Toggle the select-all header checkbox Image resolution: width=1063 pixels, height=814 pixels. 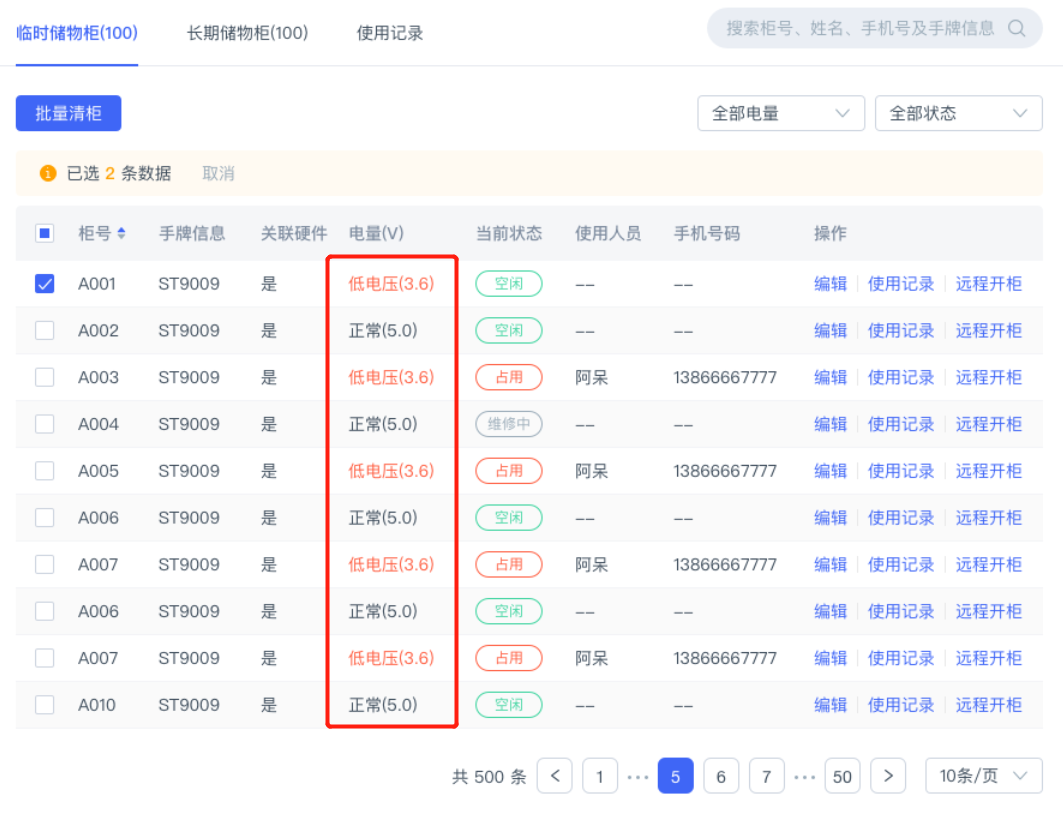(x=45, y=234)
